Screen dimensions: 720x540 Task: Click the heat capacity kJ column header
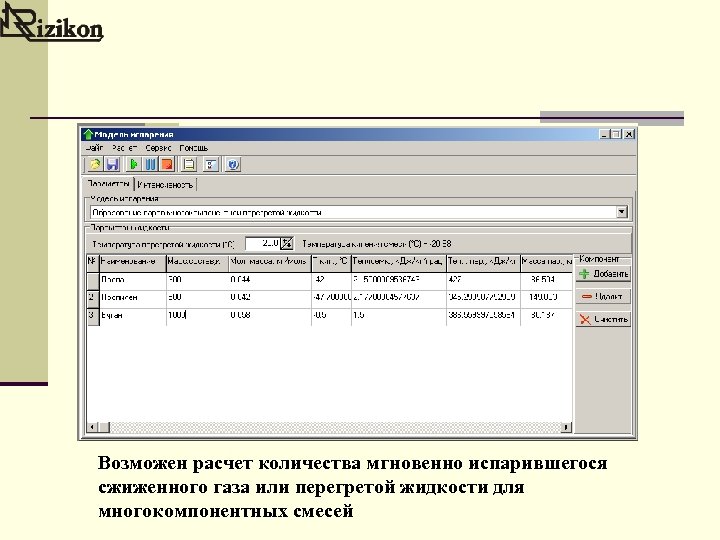(x=399, y=263)
